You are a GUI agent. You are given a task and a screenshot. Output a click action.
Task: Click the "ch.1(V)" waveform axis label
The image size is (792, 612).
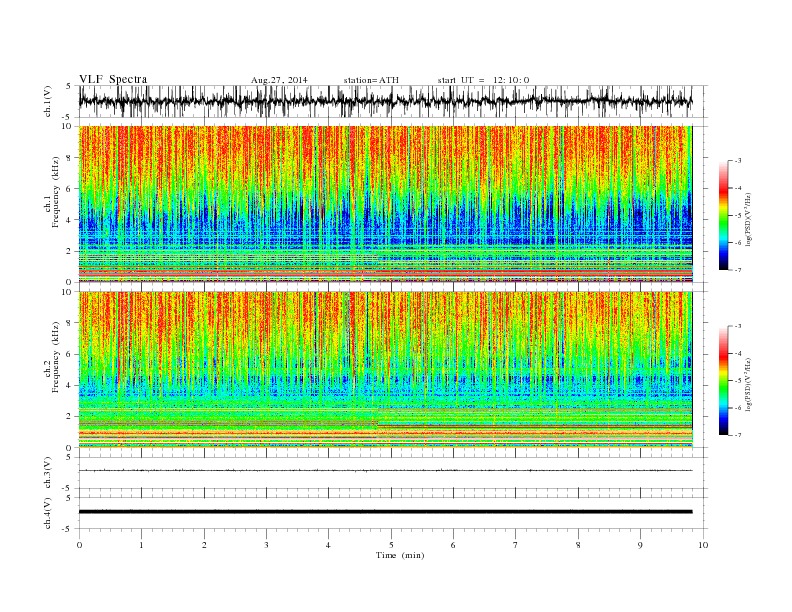(x=48, y=102)
